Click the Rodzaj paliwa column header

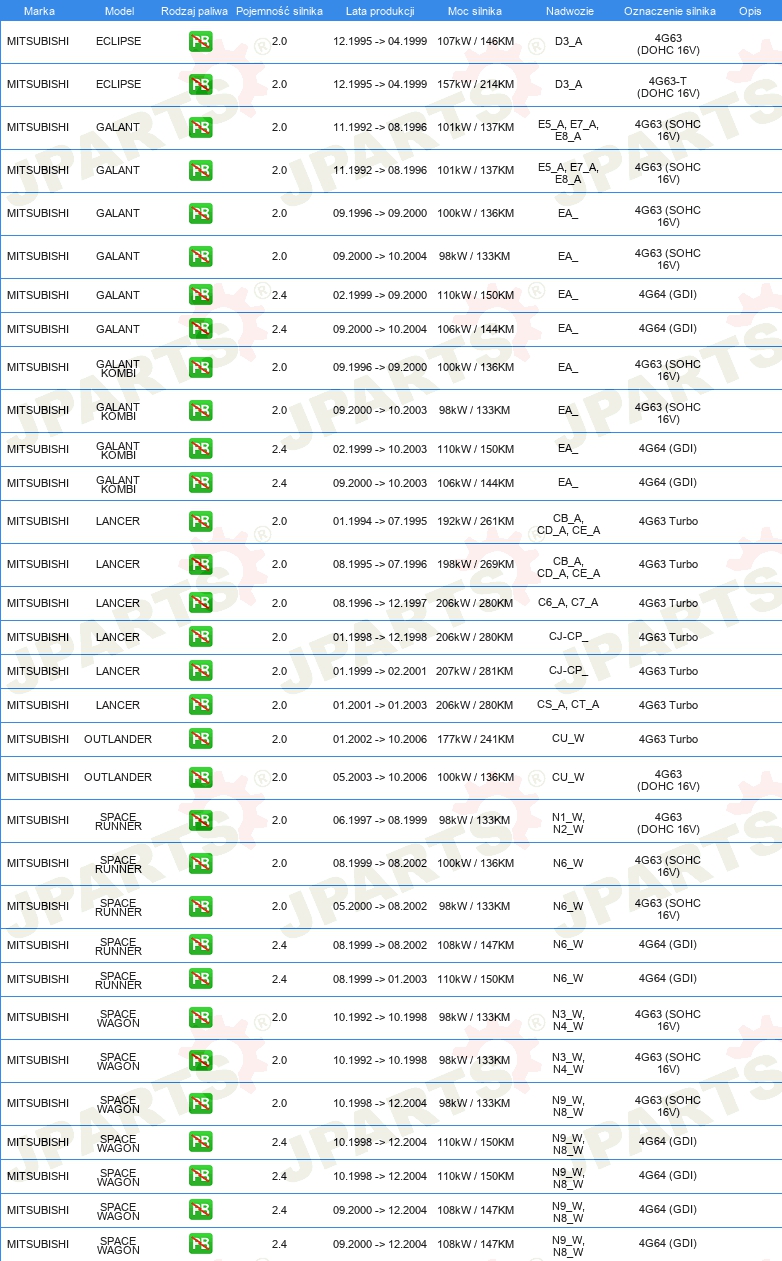(x=194, y=11)
